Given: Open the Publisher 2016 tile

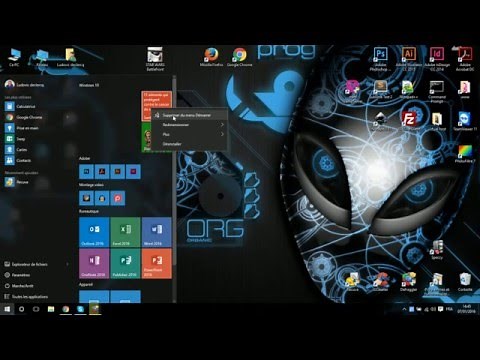Looking at the screenshot, I should tap(125, 263).
